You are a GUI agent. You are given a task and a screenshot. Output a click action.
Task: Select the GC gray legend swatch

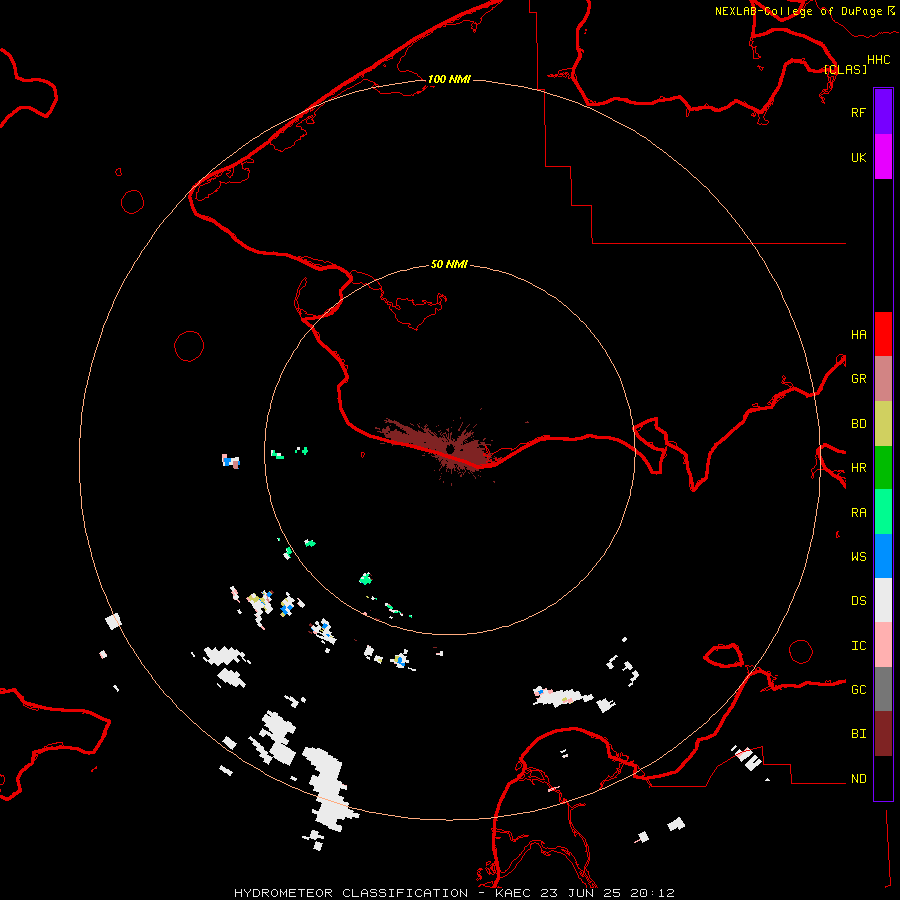883,689
